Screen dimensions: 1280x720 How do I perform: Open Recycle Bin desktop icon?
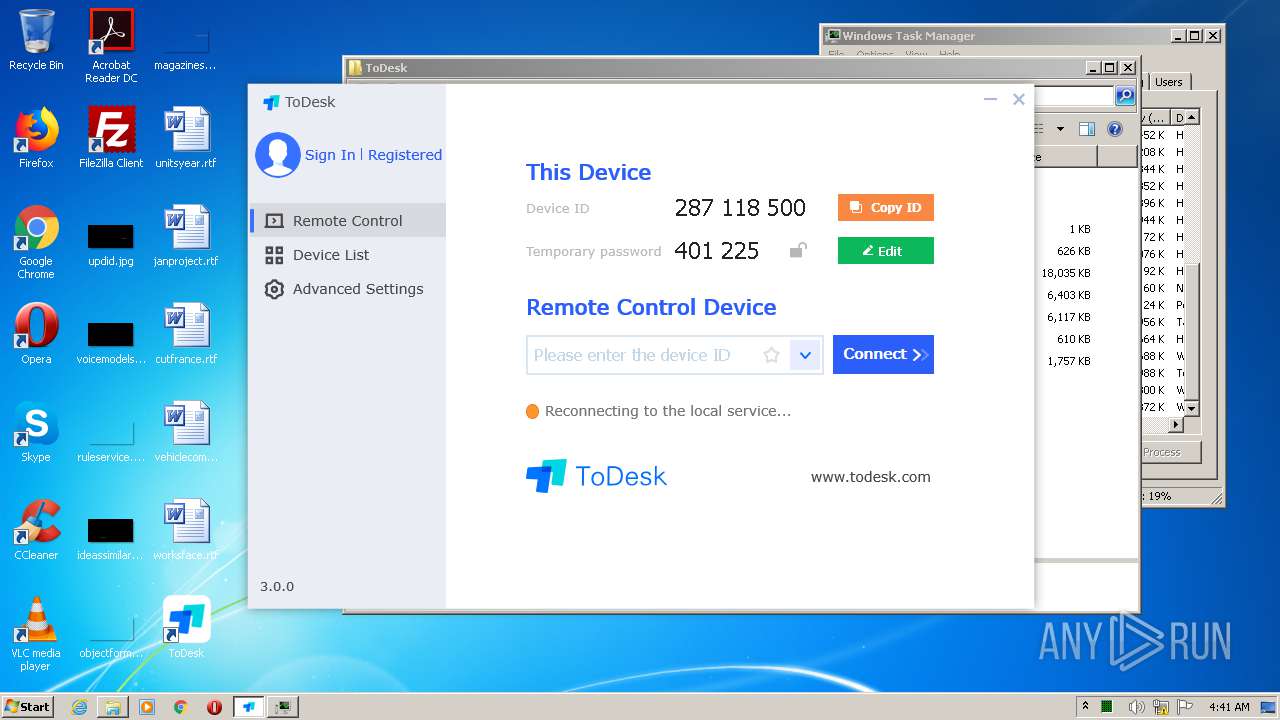pos(36,40)
